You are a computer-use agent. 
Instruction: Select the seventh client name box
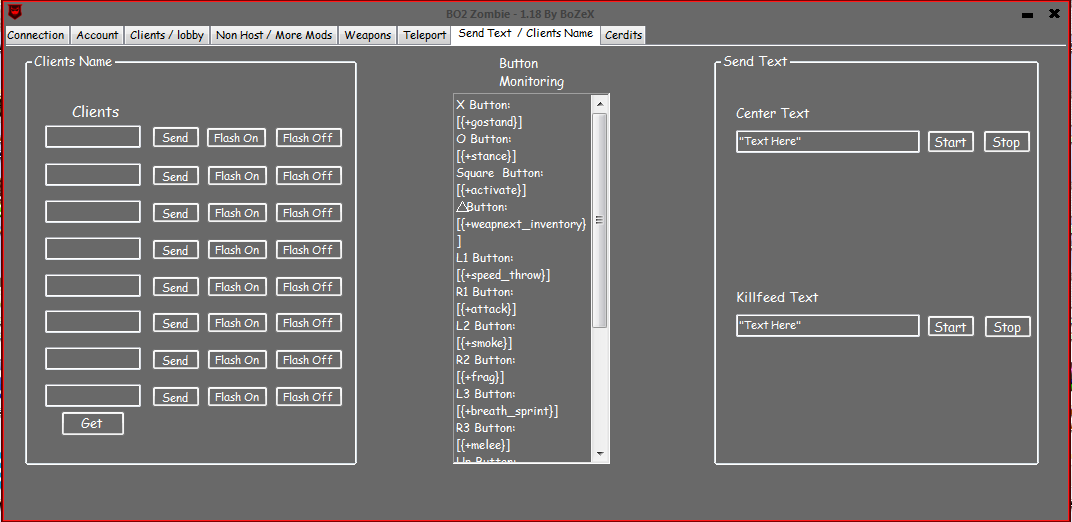click(x=93, y=358)
